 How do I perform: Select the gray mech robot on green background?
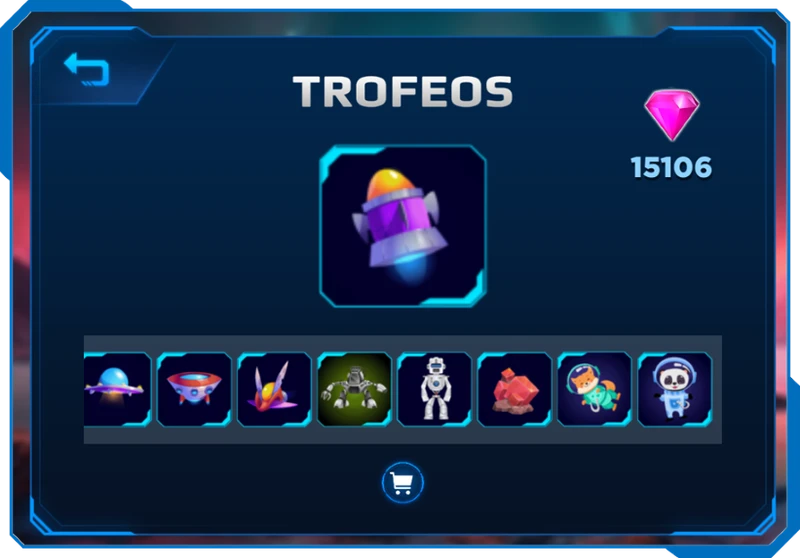pos(355,389)
